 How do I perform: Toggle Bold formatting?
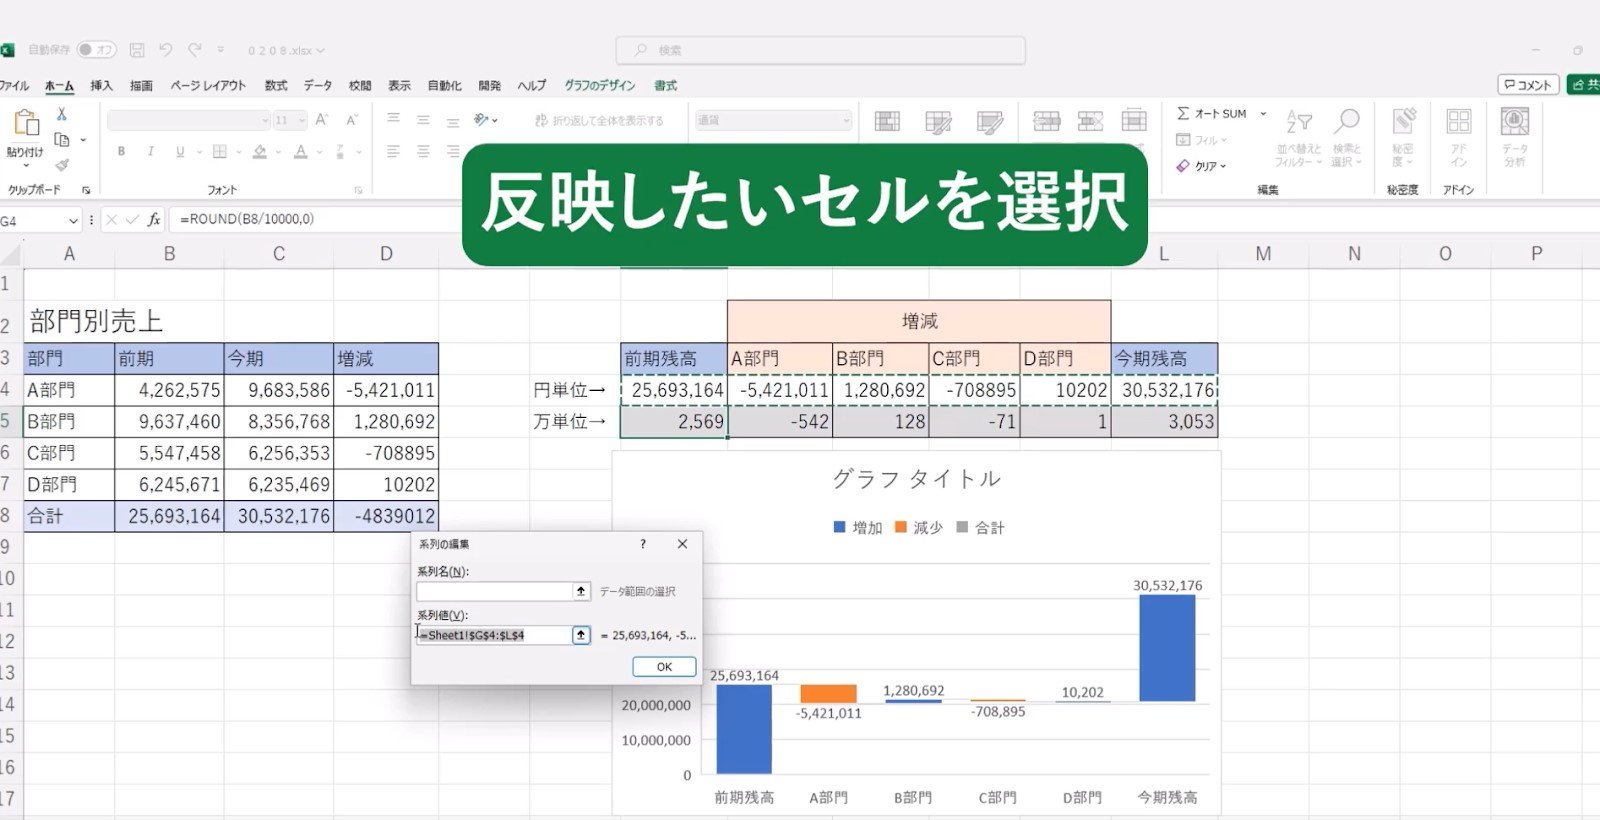[x=121, y=152]
